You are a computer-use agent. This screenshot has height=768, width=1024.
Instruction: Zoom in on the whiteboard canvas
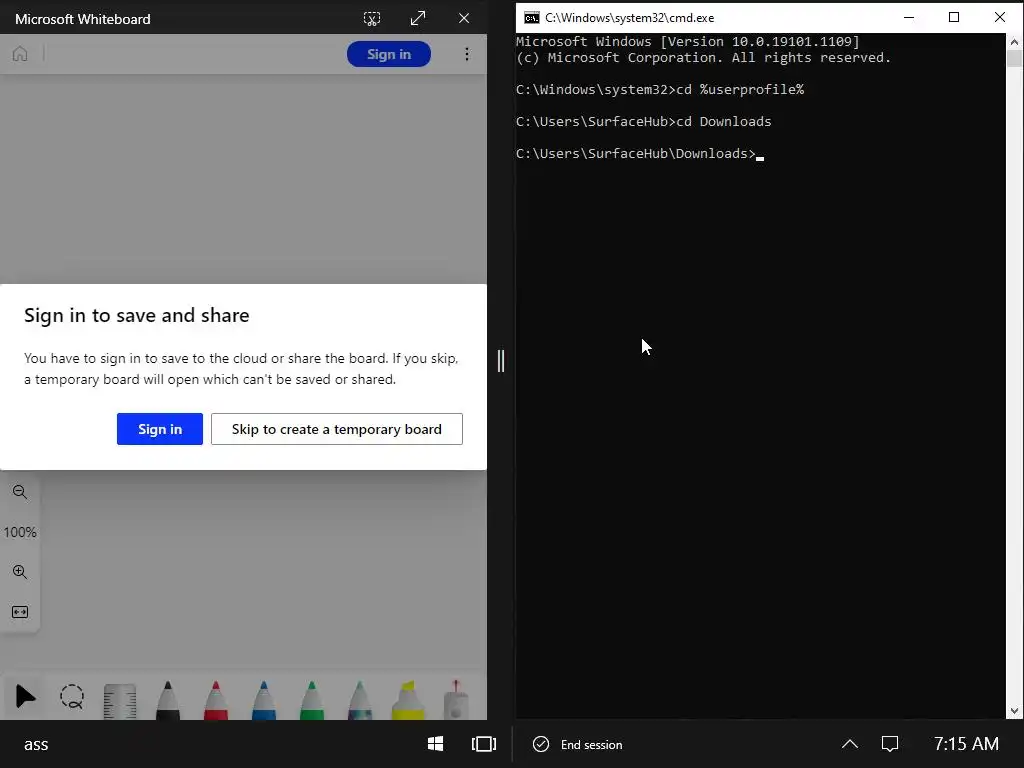click(20, 572)
